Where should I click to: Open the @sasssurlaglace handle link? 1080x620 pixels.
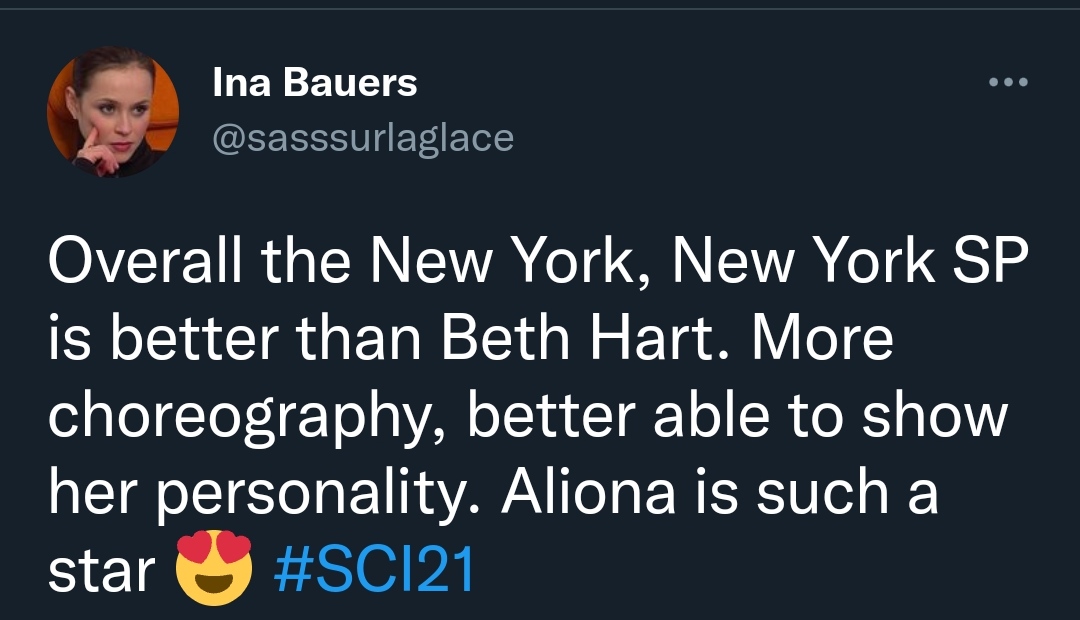pos(363,137)
